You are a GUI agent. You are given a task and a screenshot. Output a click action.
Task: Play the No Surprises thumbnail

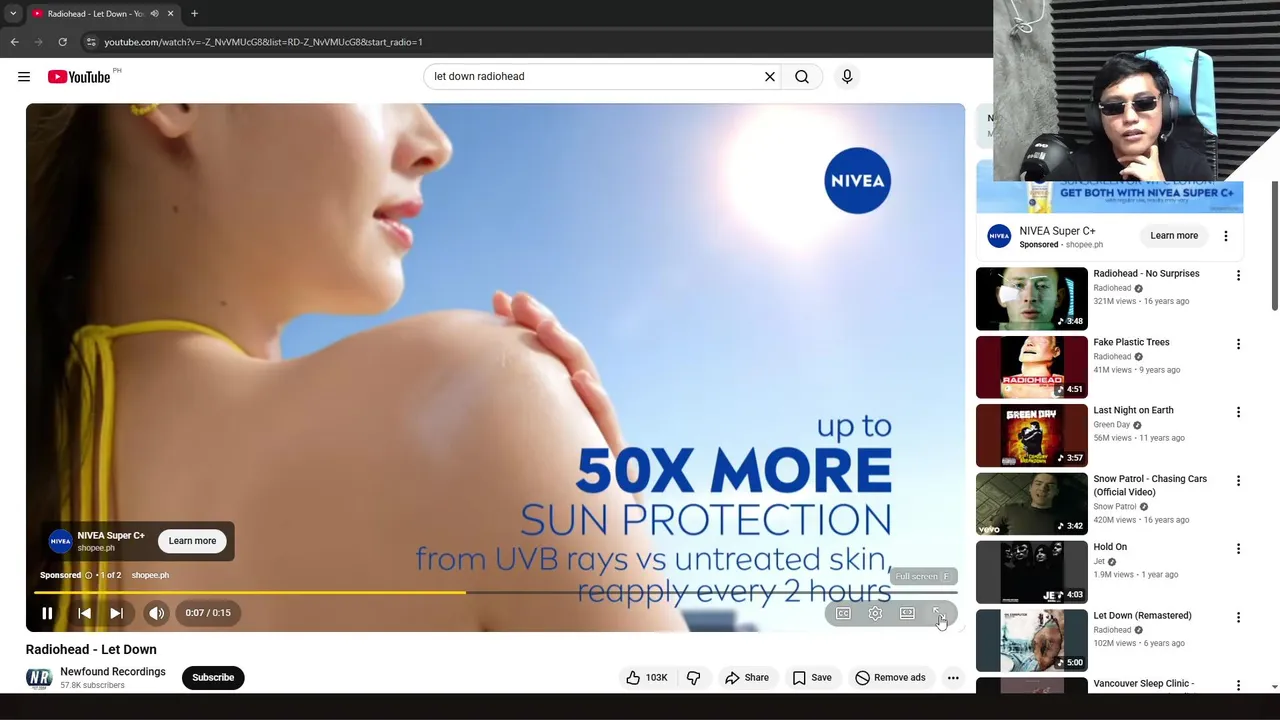[1031, 298]
